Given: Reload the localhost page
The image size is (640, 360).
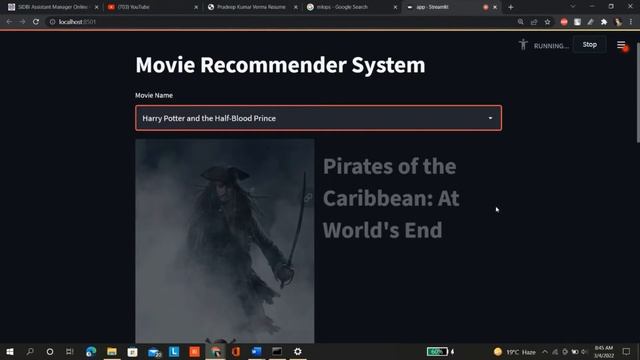Looking at the screenshot, I should pos(36,22).
